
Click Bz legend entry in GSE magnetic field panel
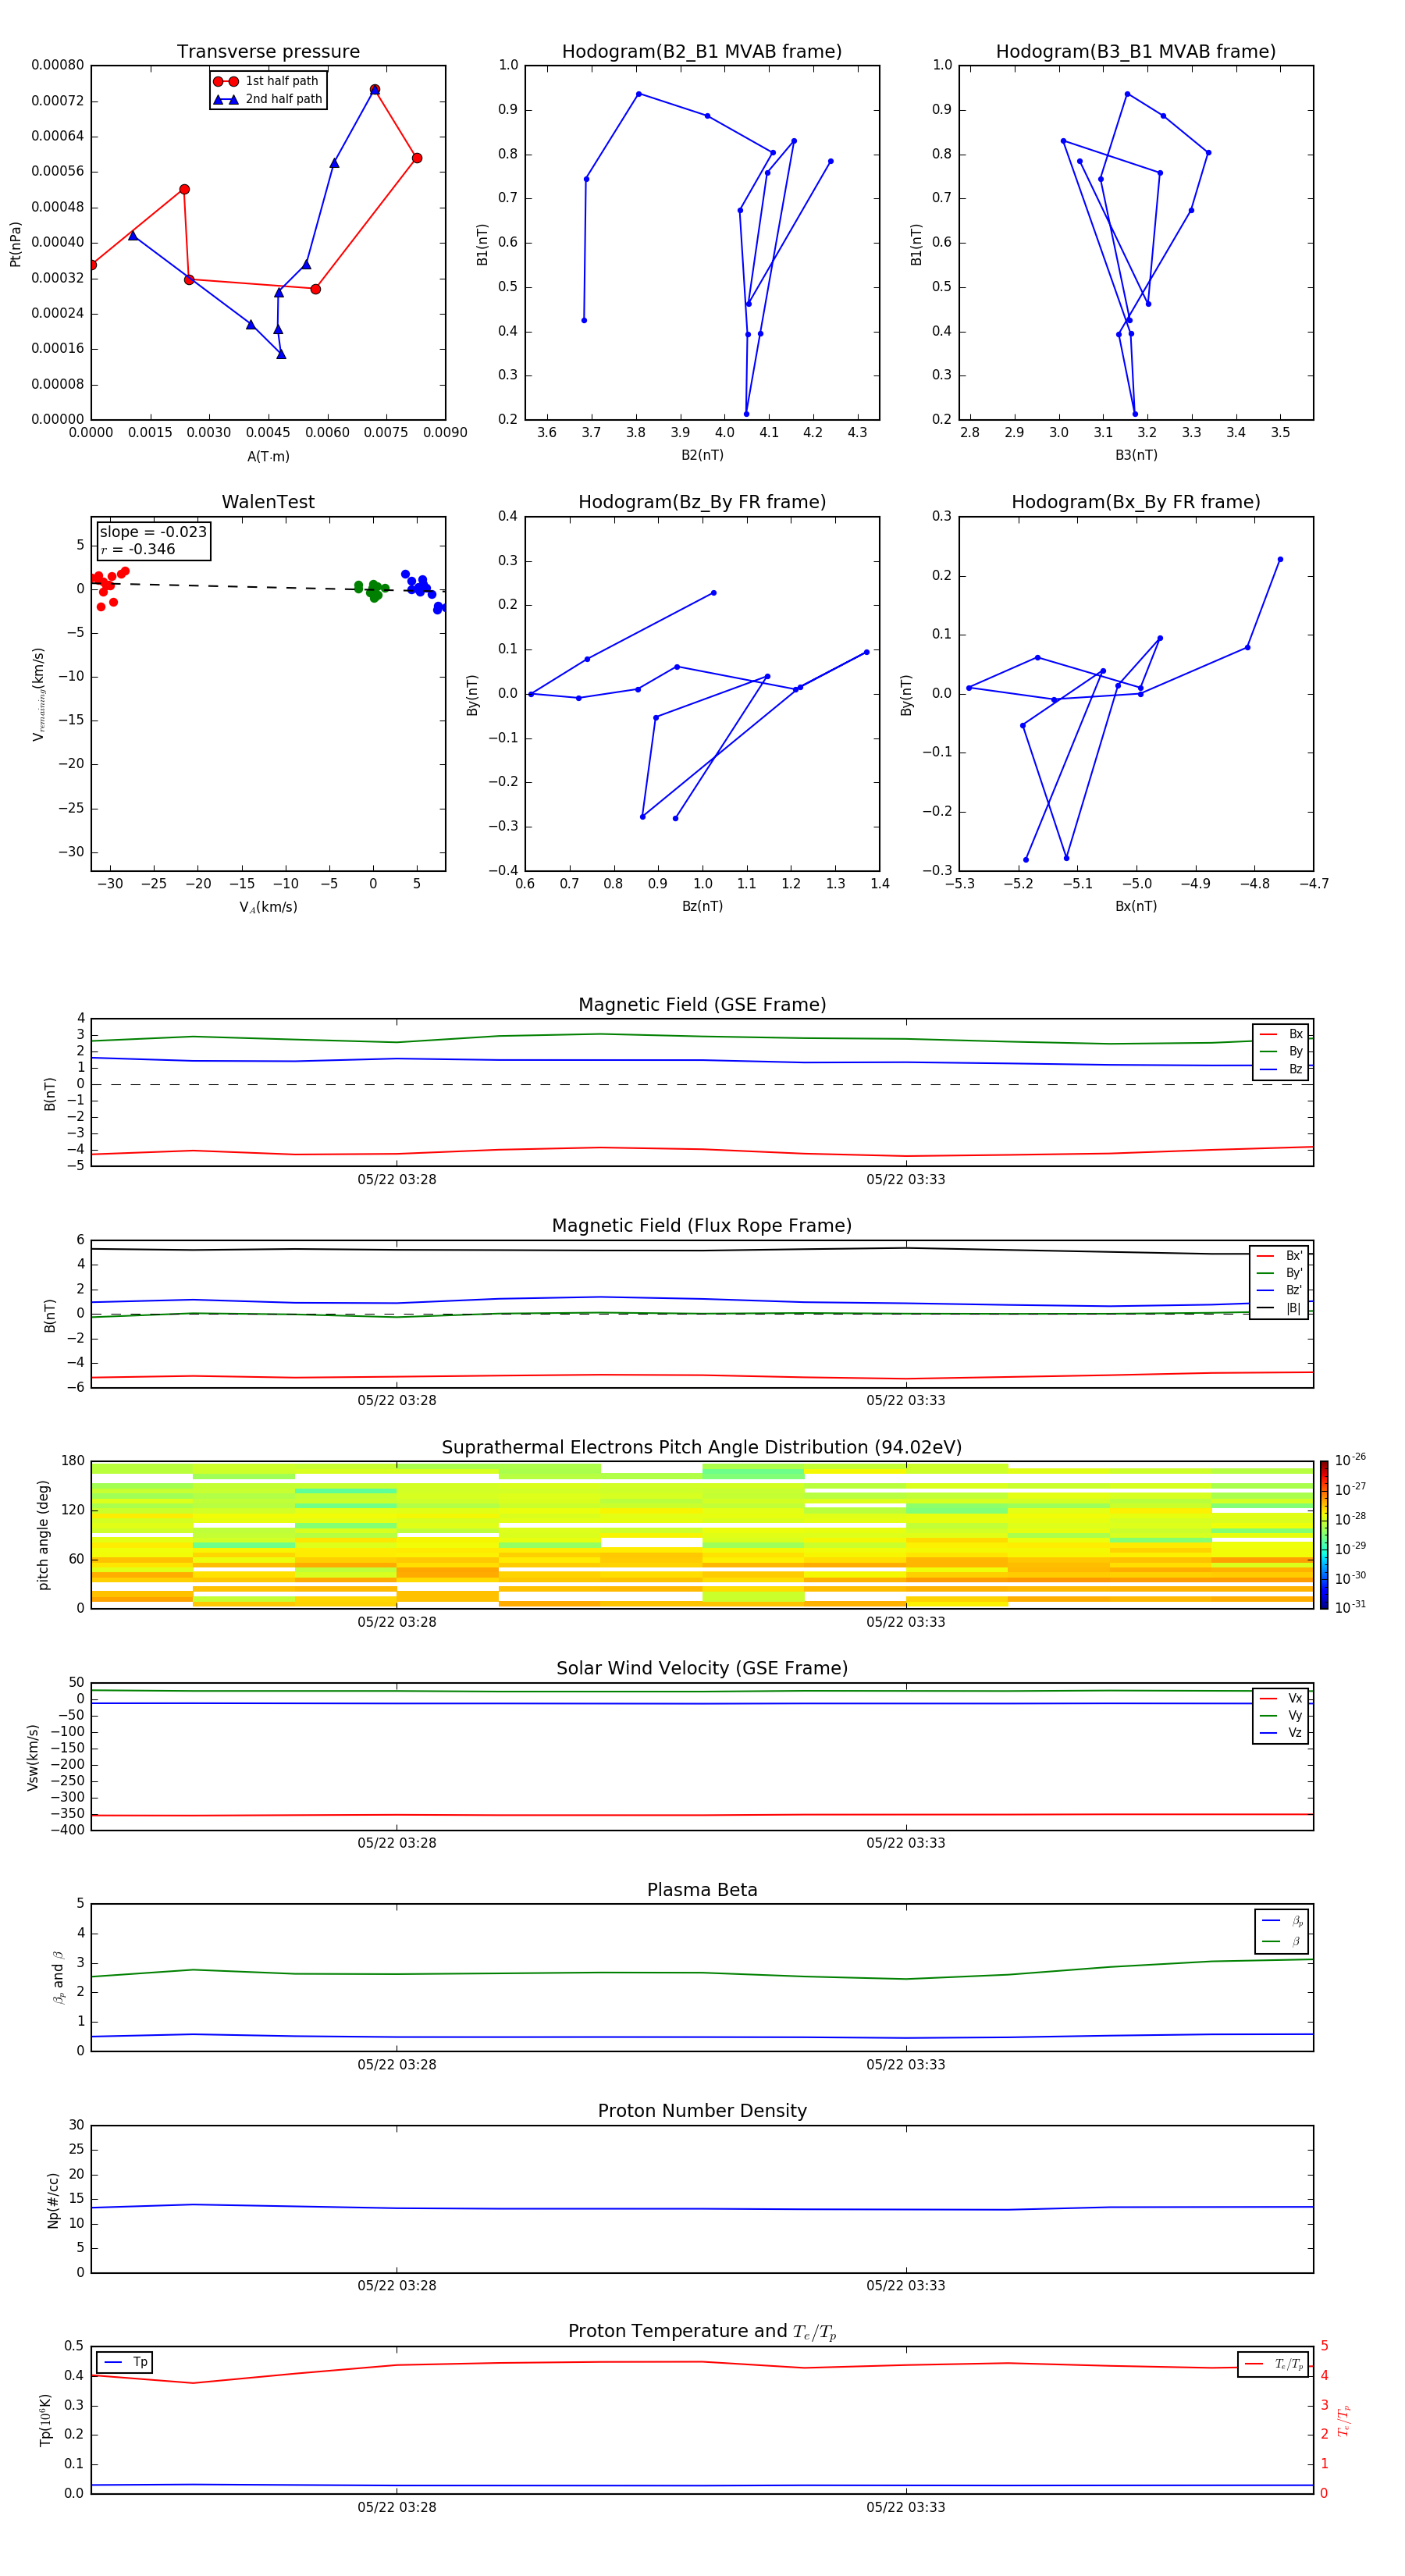coord(1281,1069)
